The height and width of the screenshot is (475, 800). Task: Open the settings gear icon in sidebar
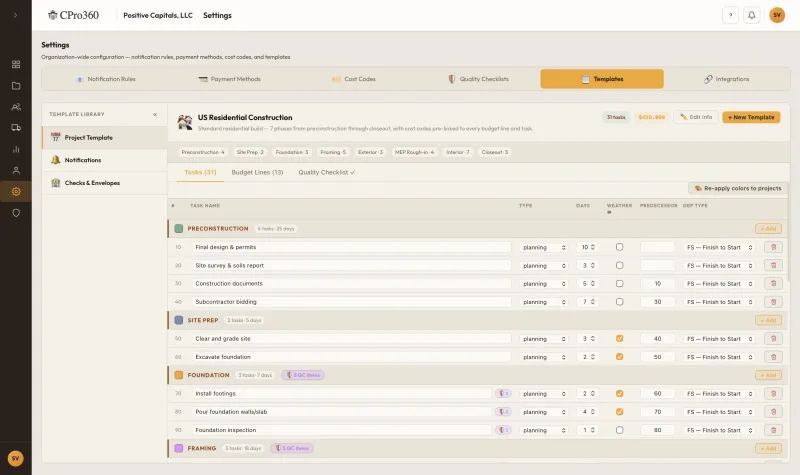[x=16, y=191]
